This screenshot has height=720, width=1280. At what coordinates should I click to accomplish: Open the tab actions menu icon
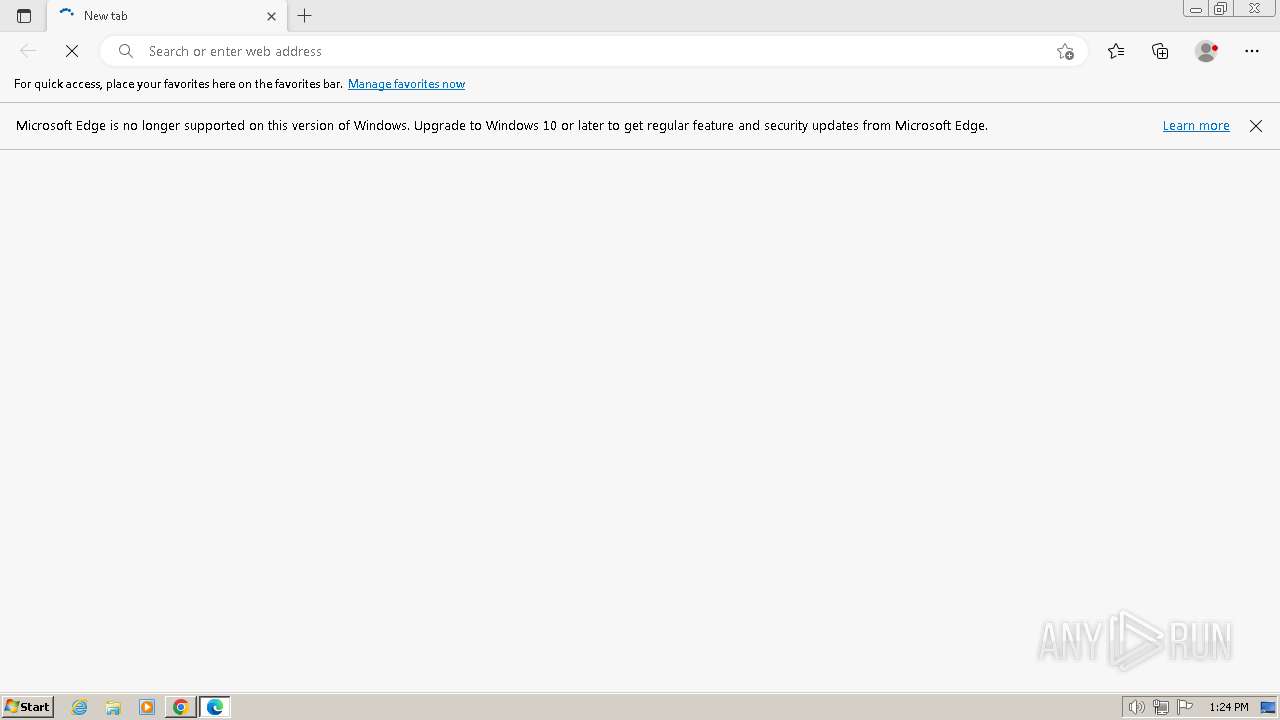click(24, 16)
